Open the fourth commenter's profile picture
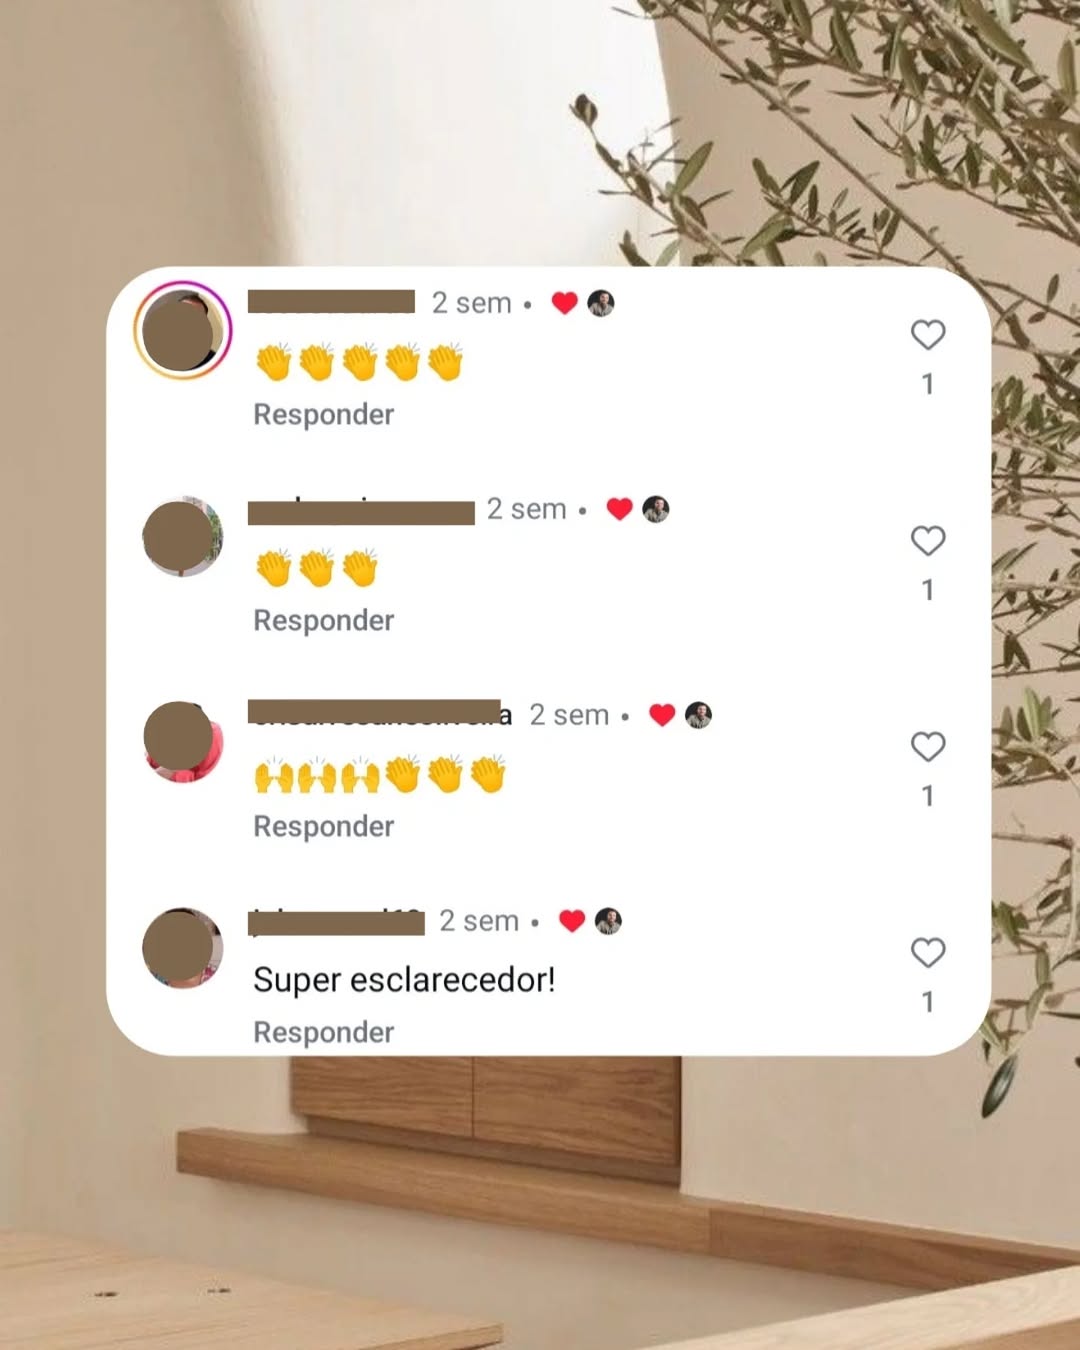Screen dimensions: 1080x1350 click(x=182, y=948)
